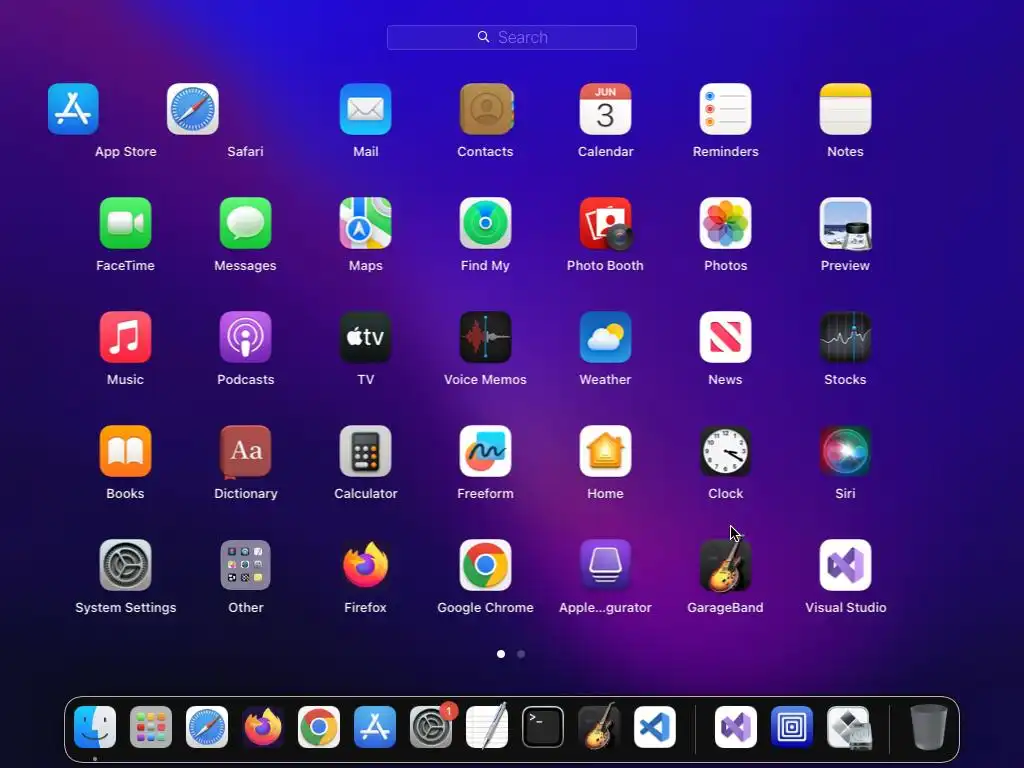Launch GarageBand from the Launchpad grid
Viewport: 1024px width, 768px height.
(x=726, y=565)
